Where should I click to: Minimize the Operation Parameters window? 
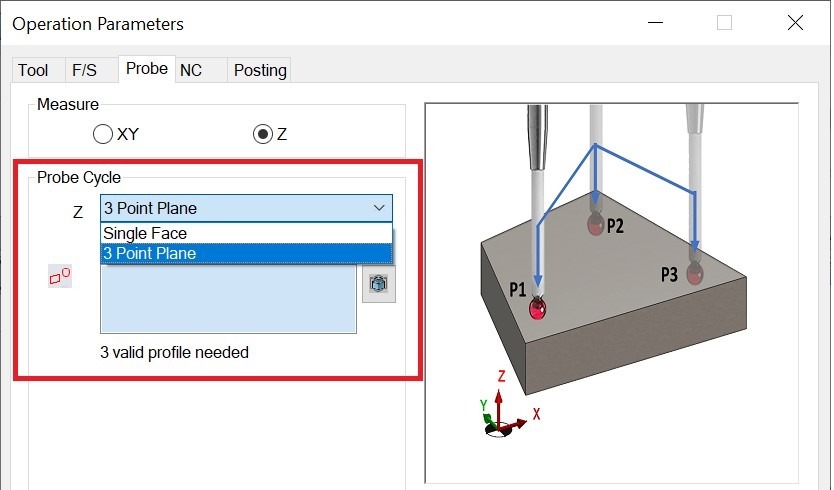pyautogui.click(x=655, y=23)
